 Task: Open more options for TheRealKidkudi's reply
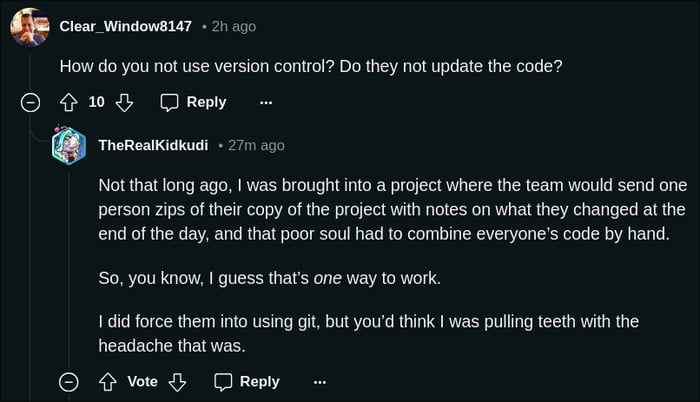320,381
